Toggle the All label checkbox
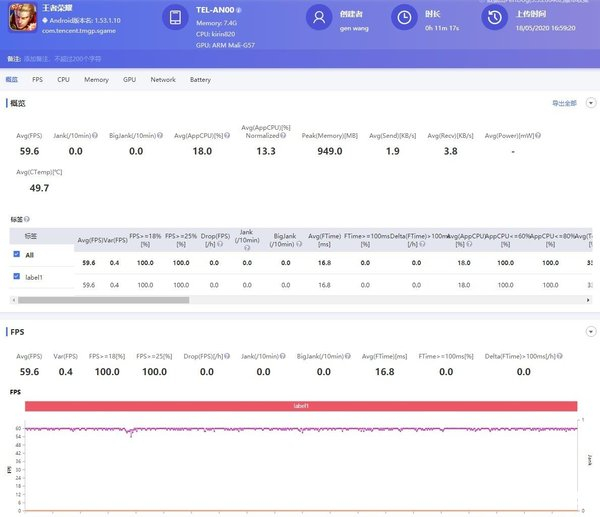 coord(15,254)
